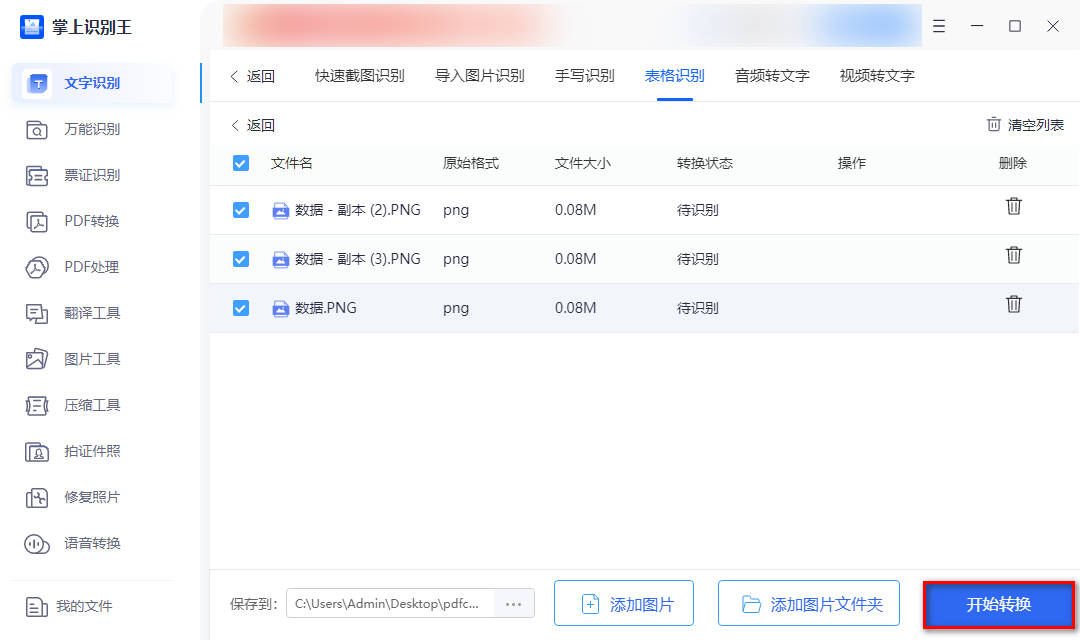Minimize the application window

pyautogui.click(x=977, y=26)
